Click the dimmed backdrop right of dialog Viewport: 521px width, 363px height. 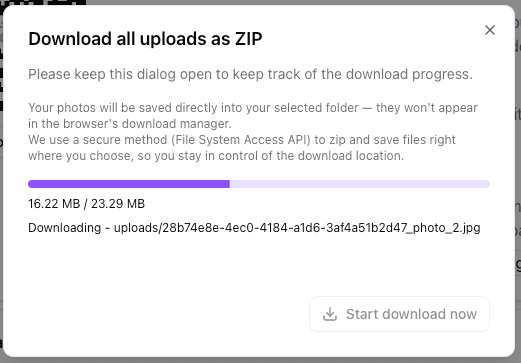click(518, 167)
